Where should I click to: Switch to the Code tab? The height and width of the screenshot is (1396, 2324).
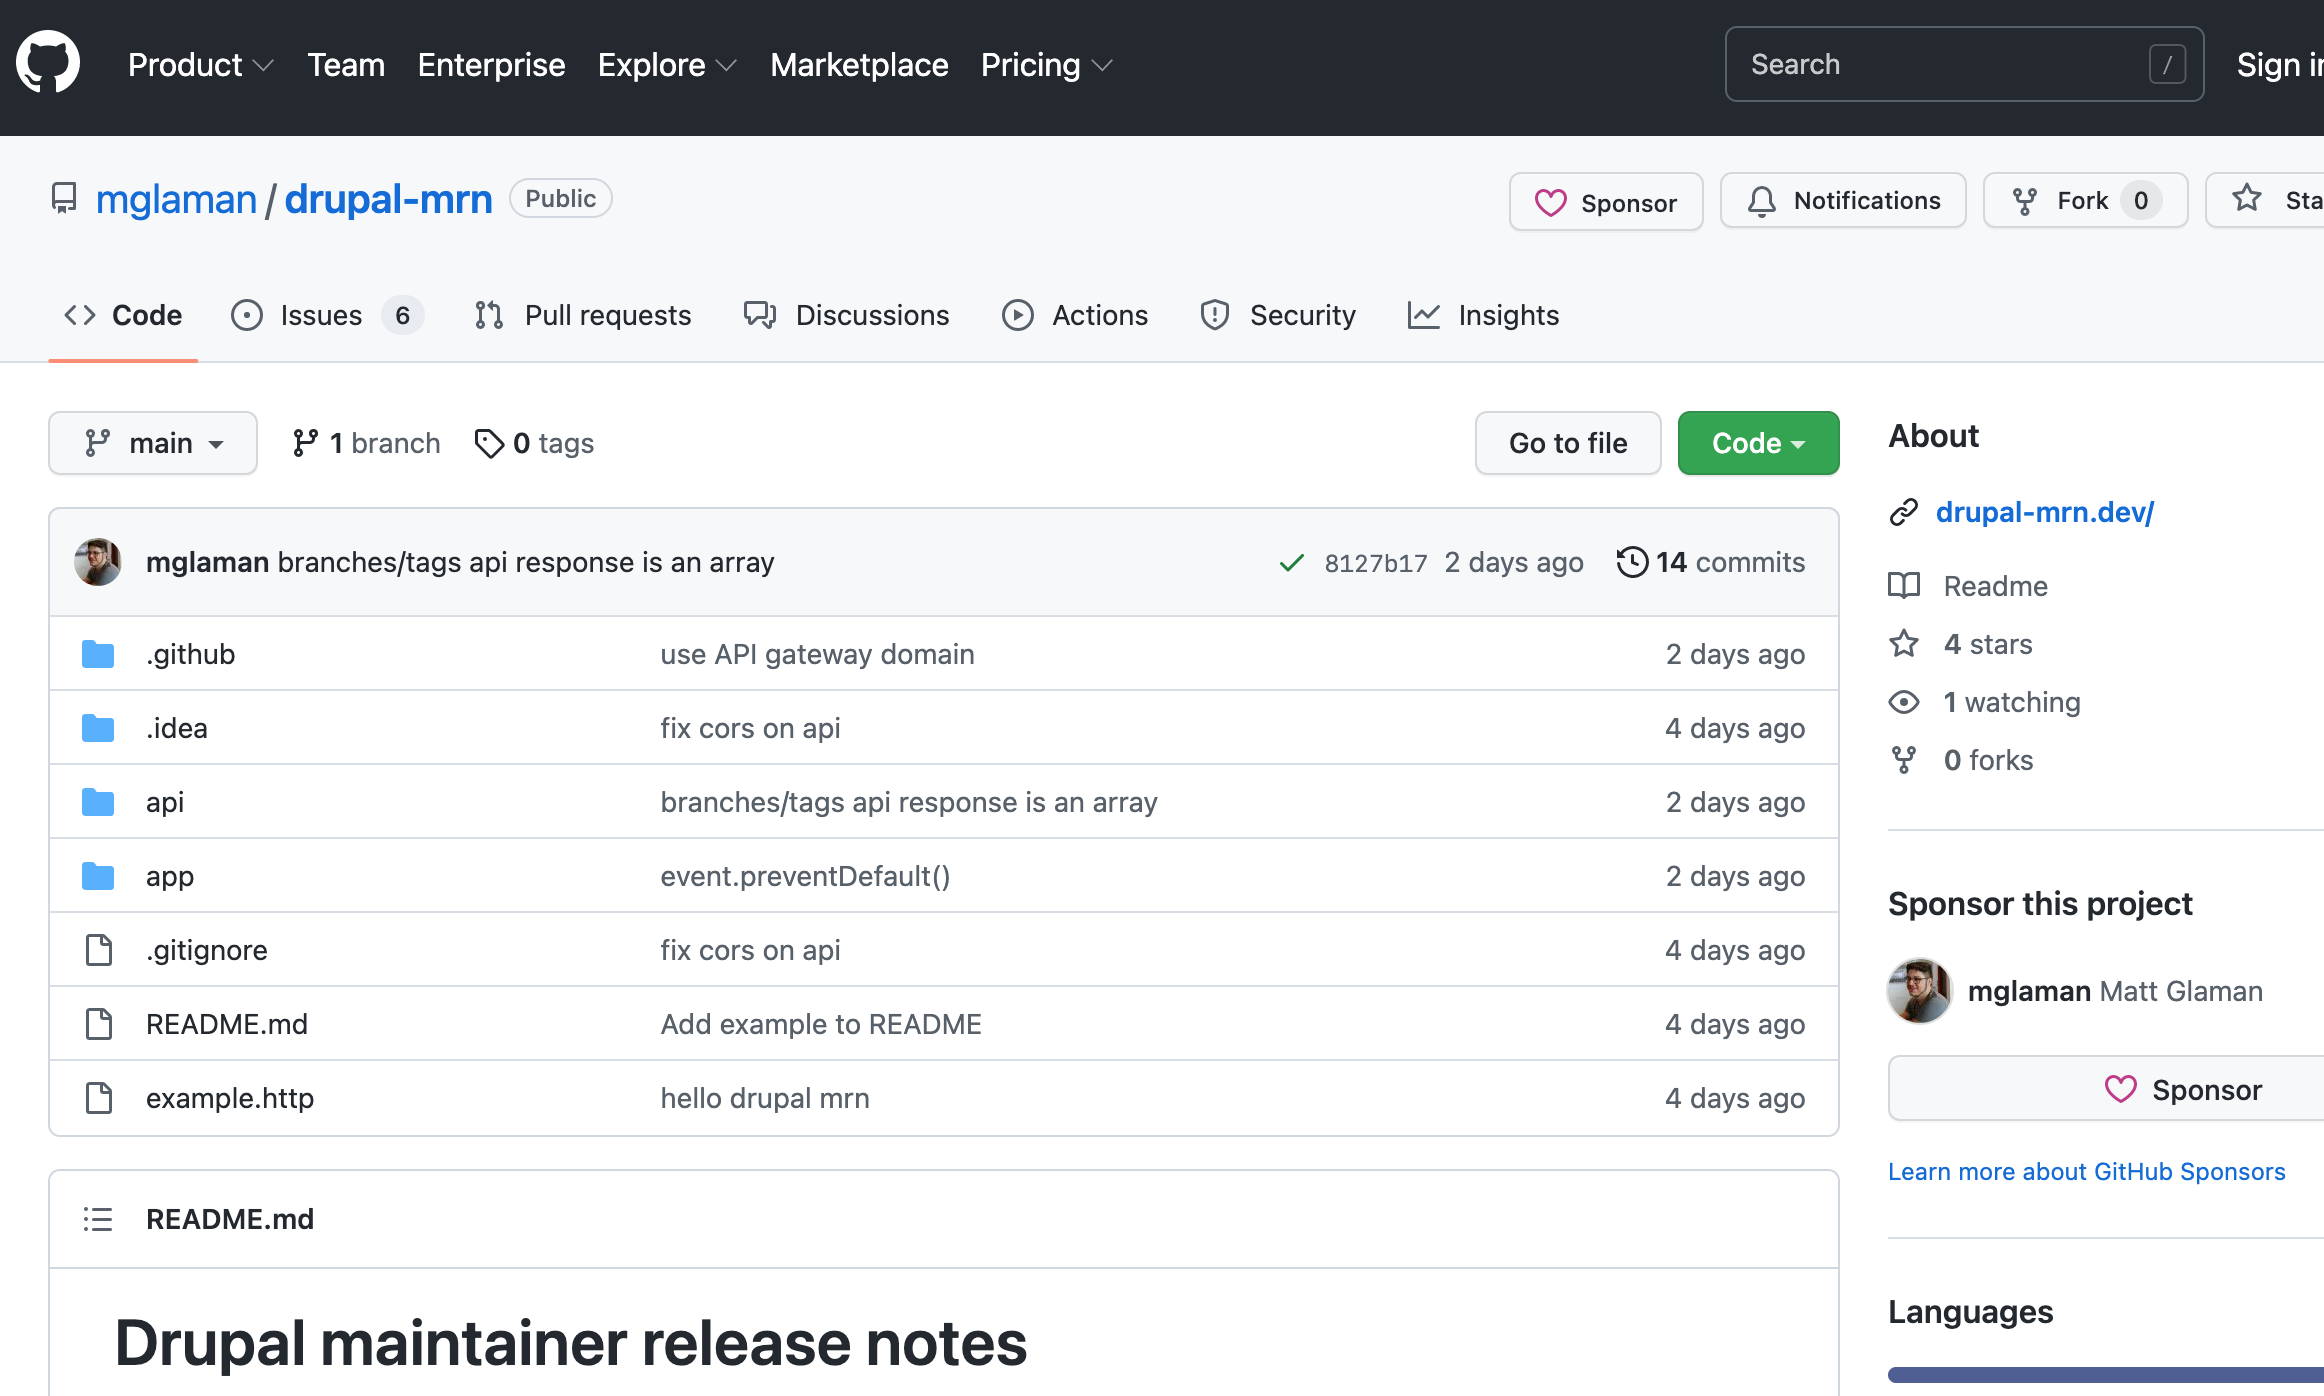123,315
